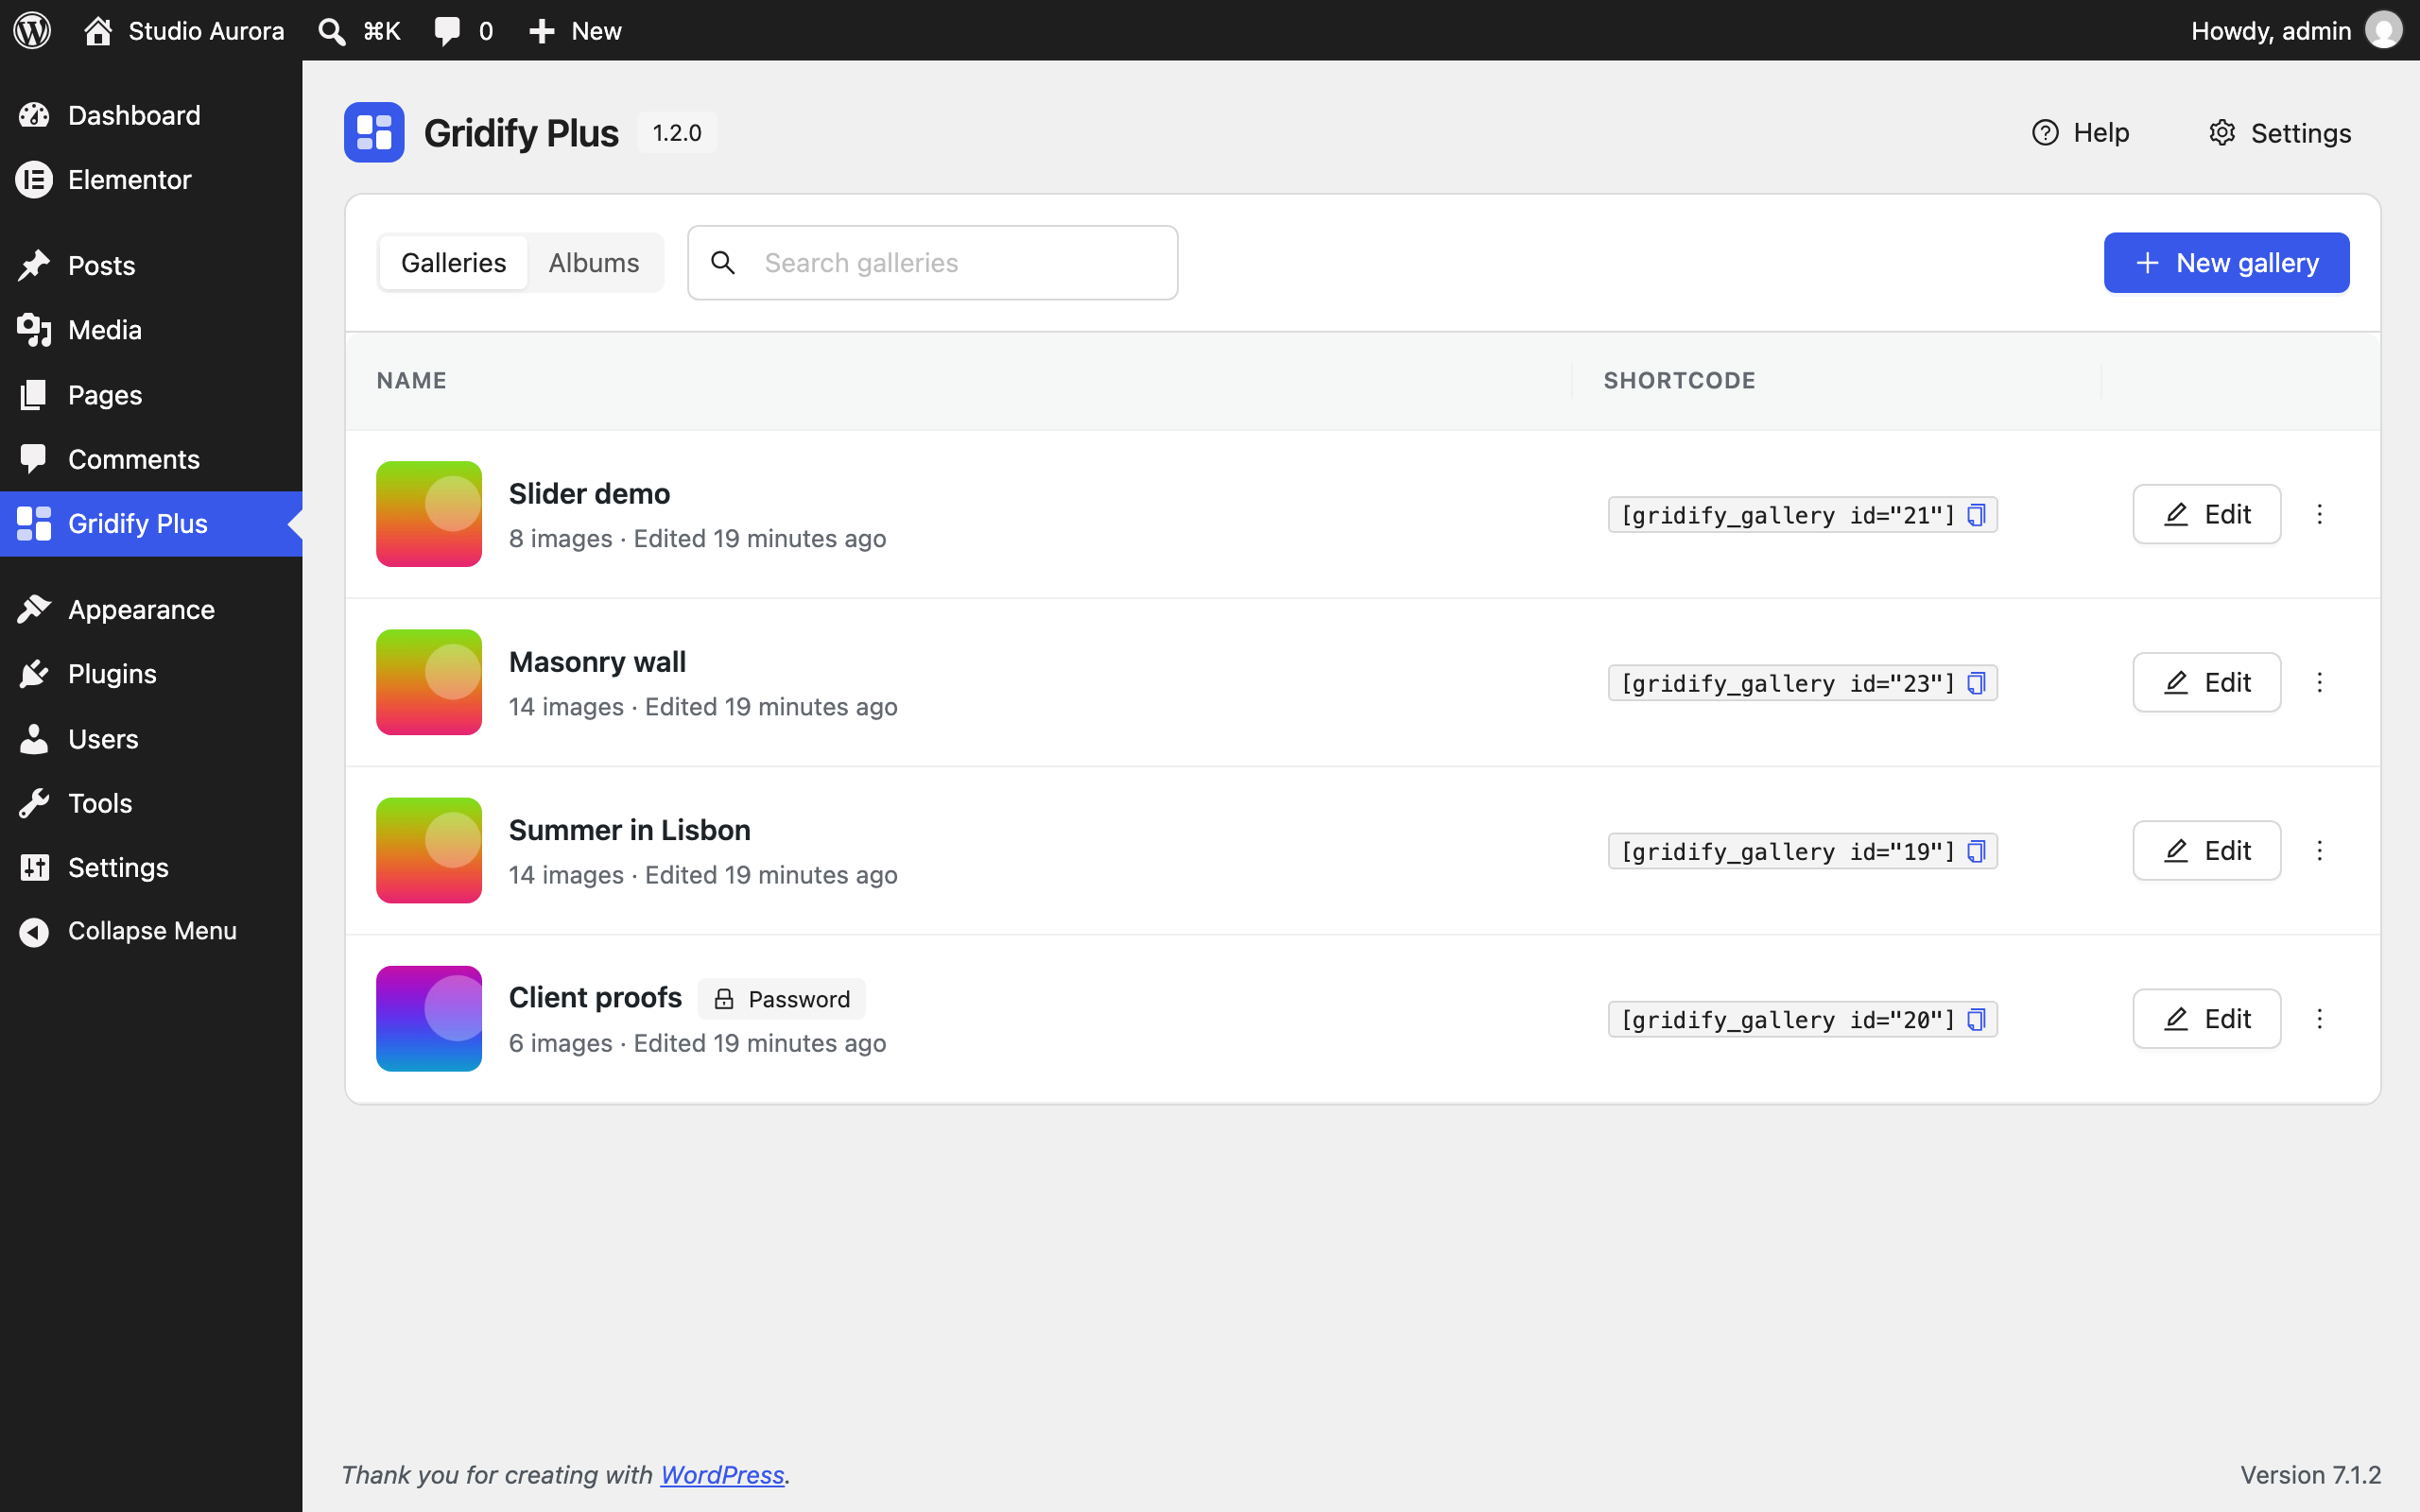Viewport: 2420px width, 1512px height.
Task: Switch to the Galleries tab
Action: coord(453,262)
